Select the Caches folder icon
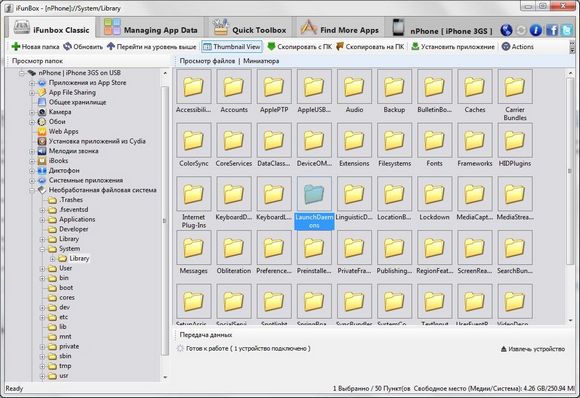The width and height of the screenshot is (580, 398). tap(475, 87)
